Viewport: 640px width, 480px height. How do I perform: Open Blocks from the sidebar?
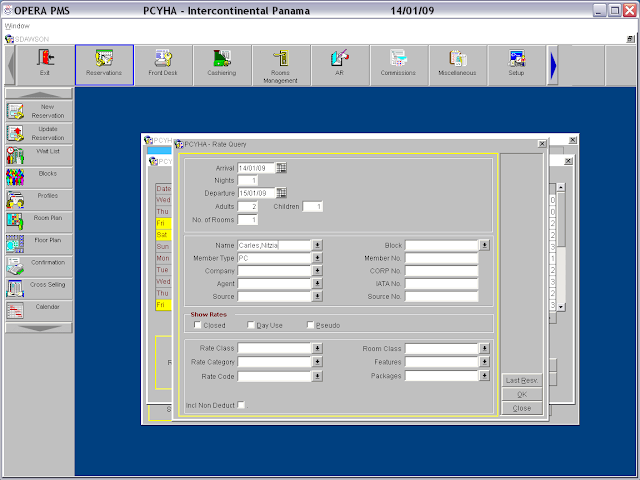click(x=39, y=178)
